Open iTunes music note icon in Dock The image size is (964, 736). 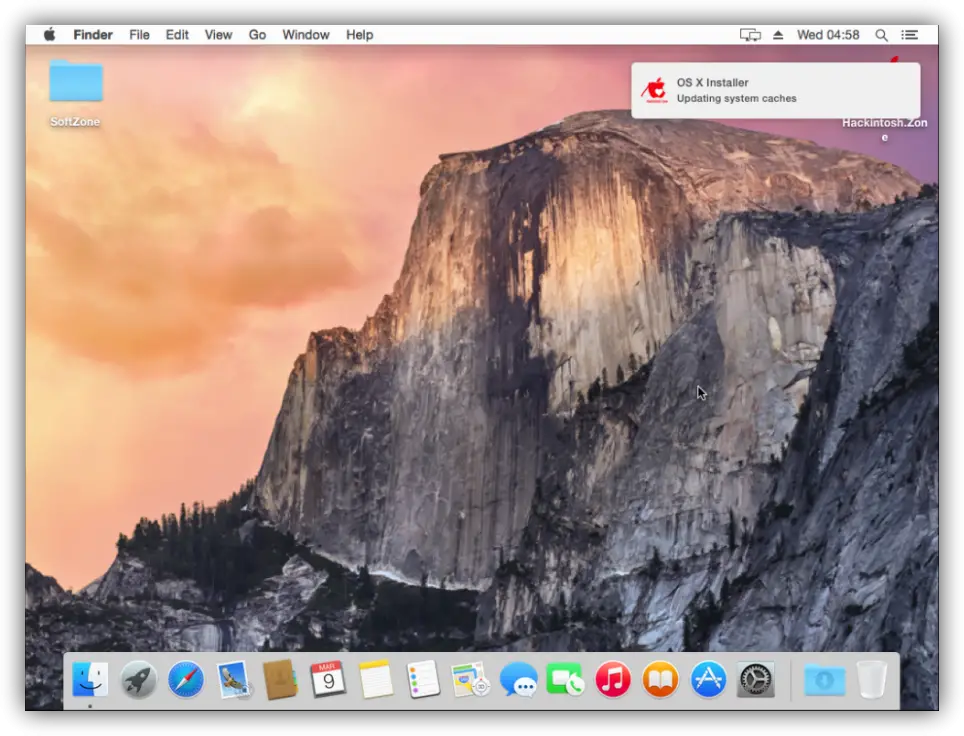coord(613,679)
